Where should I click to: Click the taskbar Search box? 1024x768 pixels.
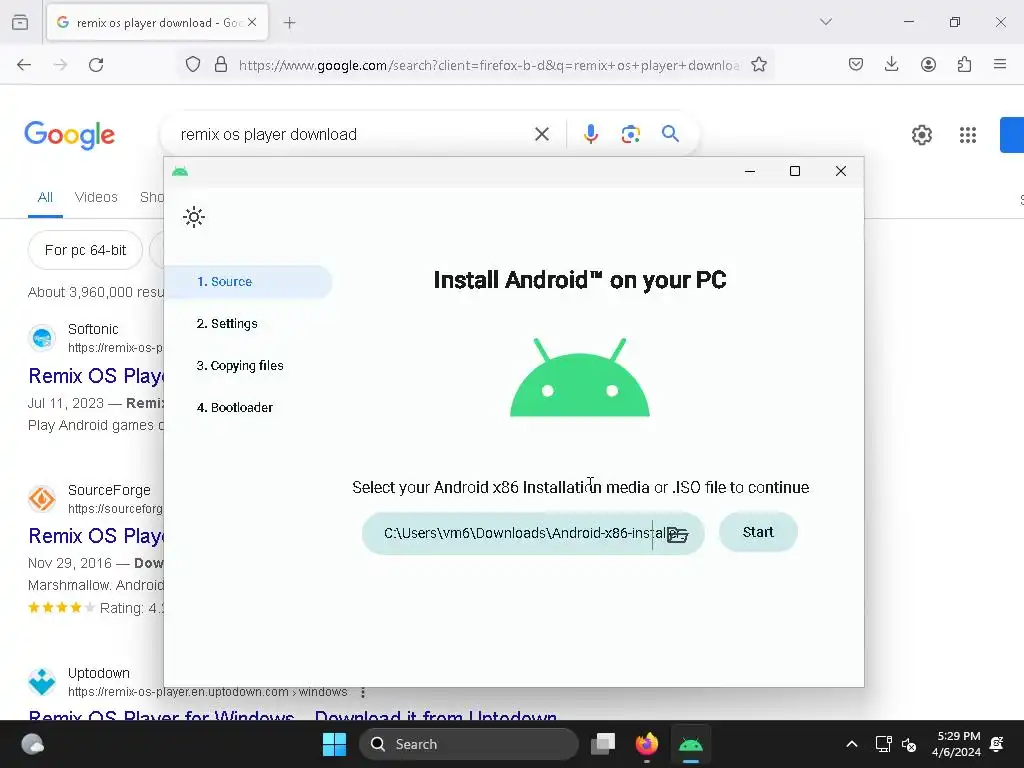(x=469, y=744)
